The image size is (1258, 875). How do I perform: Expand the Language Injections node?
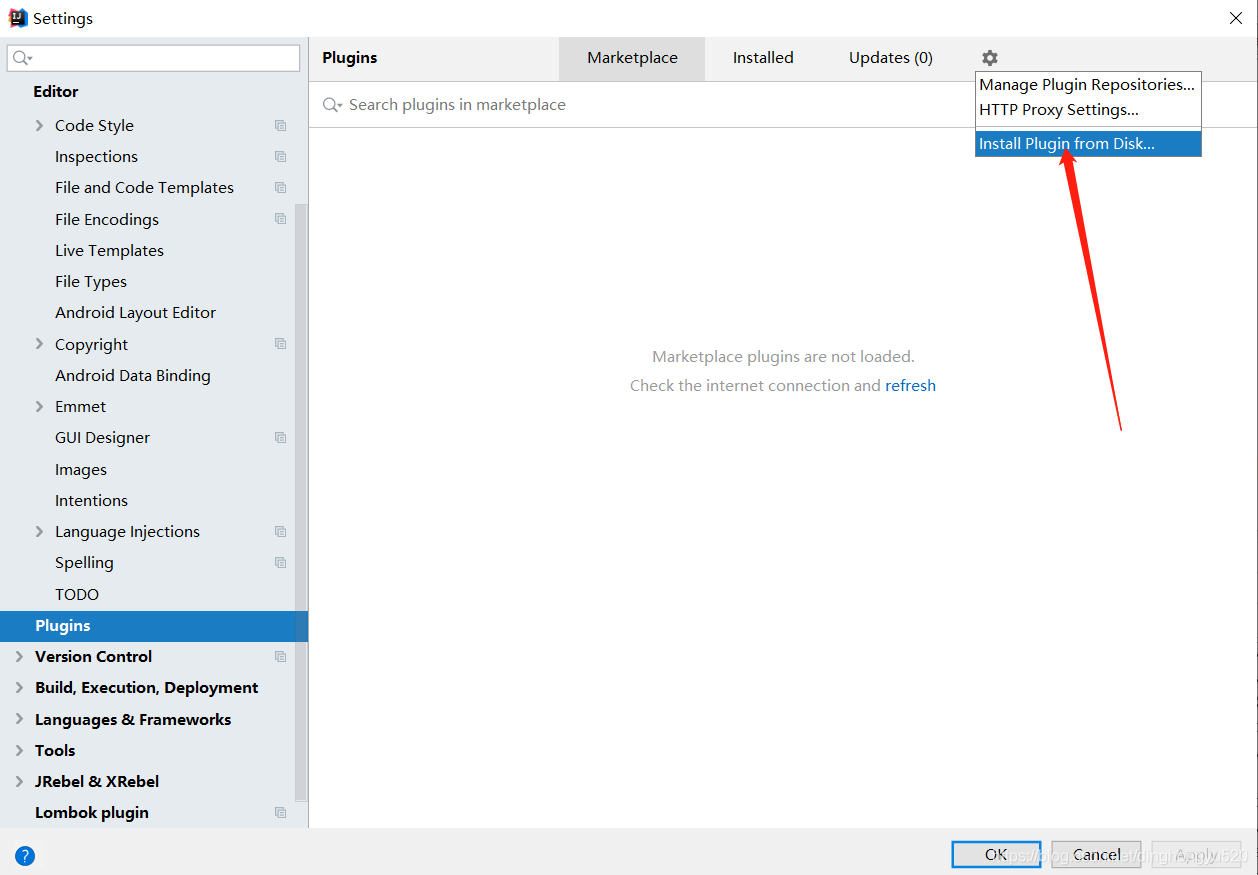click(x=39, y=531)
